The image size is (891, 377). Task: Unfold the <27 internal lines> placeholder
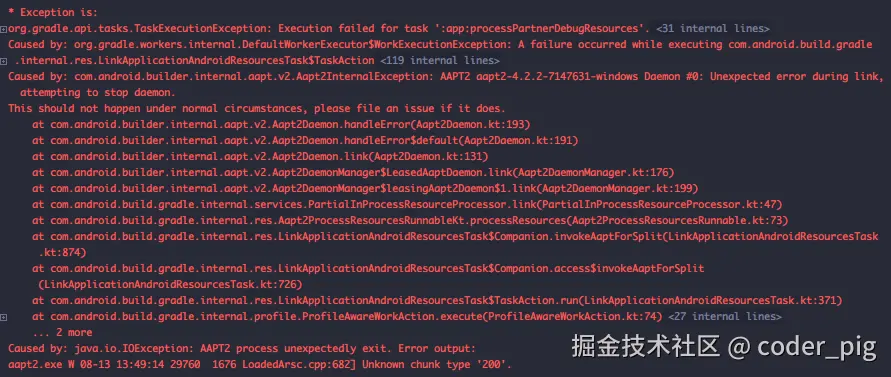(x=725, y=316)
